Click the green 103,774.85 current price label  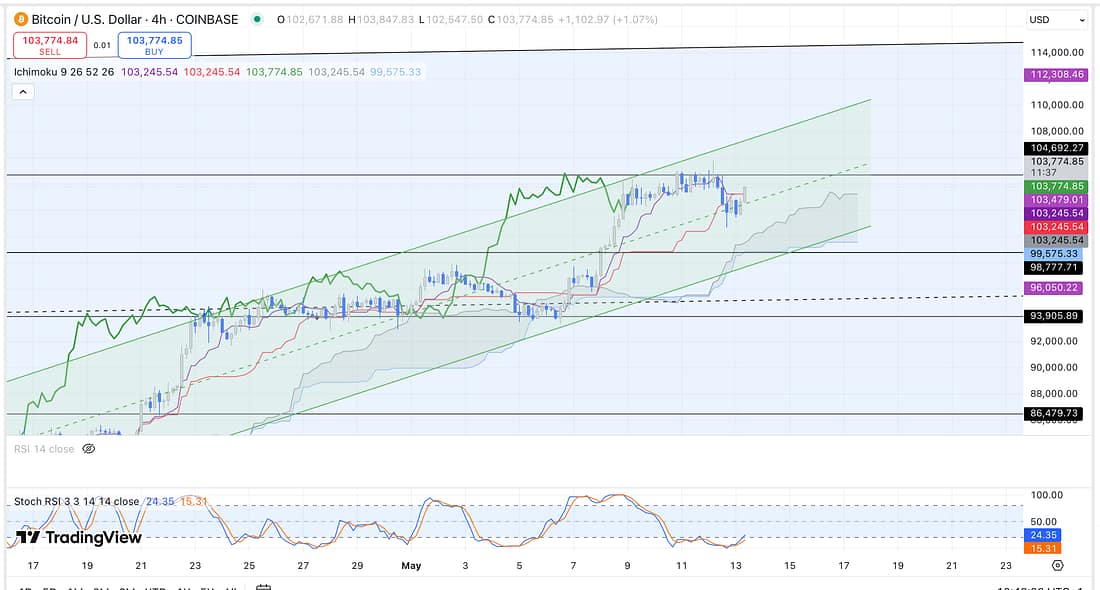point(1055,186)
